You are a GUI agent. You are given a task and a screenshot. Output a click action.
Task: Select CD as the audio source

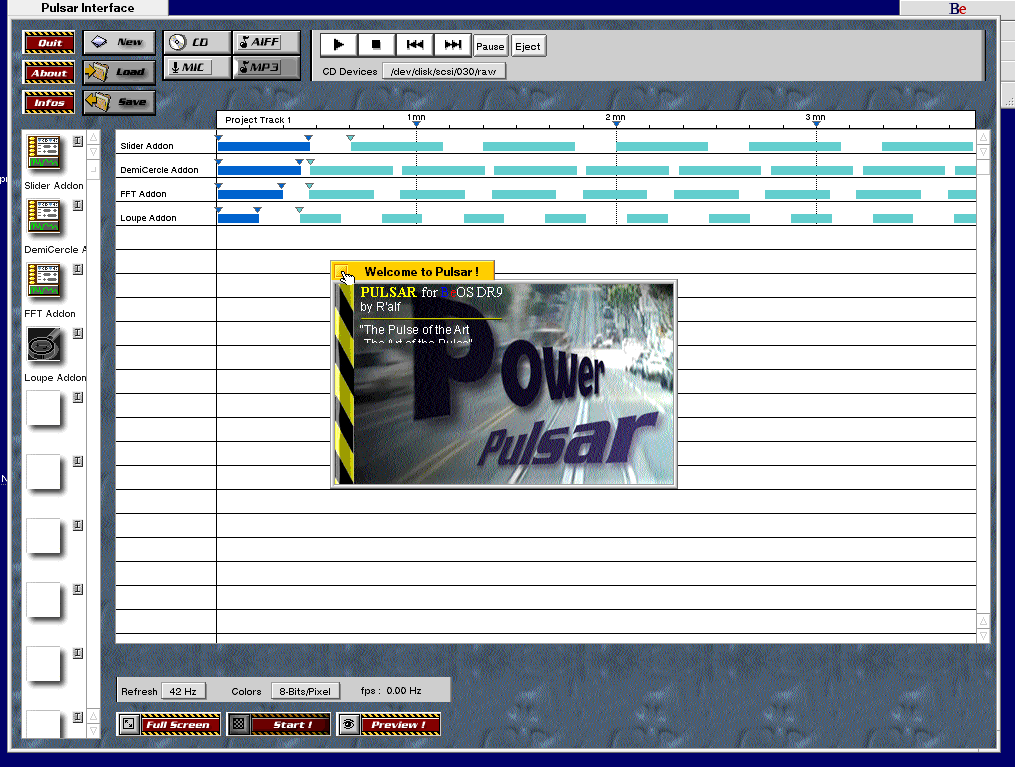point(197,42)
